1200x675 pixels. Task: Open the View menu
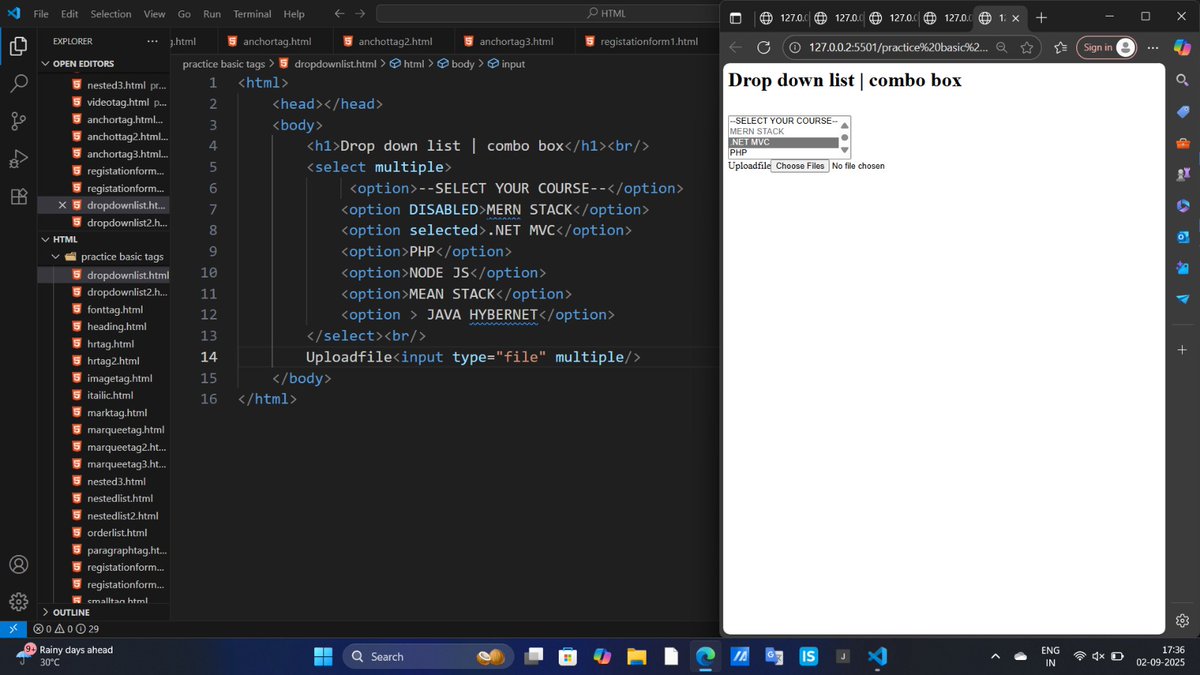(x=154, y=14)
